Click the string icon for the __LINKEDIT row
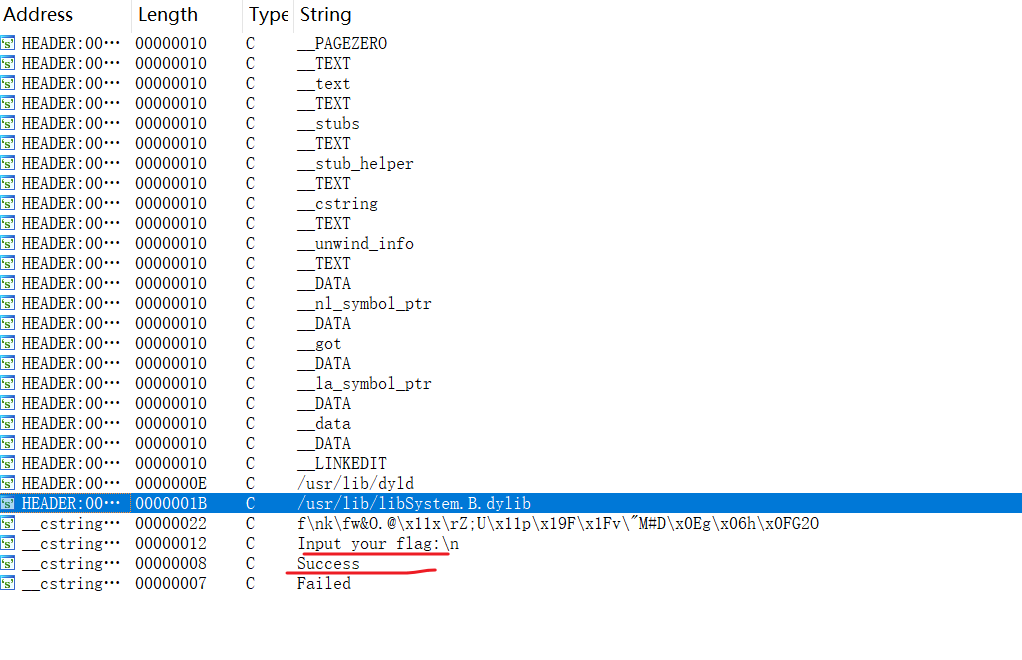The height and width of the screenshot is (660, 1022). coord(8,463)
